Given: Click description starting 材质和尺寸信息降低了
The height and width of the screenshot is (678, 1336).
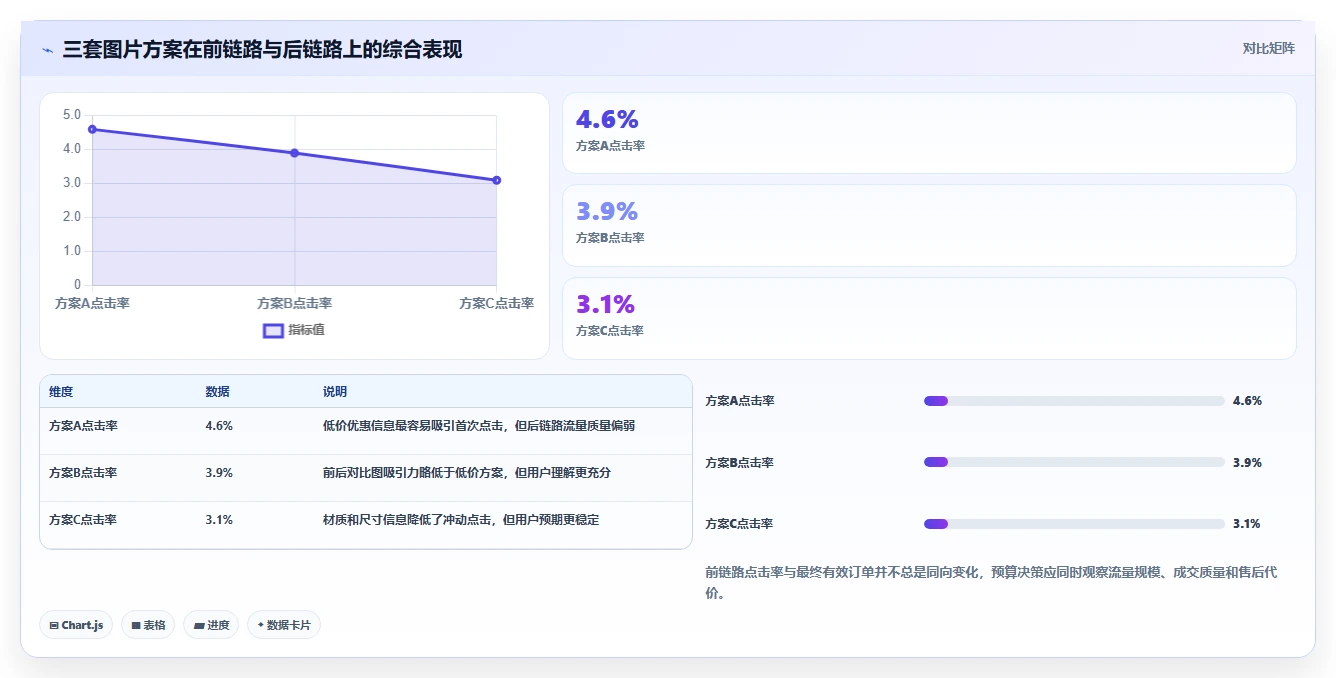Looking at the screenshot, I should [x=461, y=520].
